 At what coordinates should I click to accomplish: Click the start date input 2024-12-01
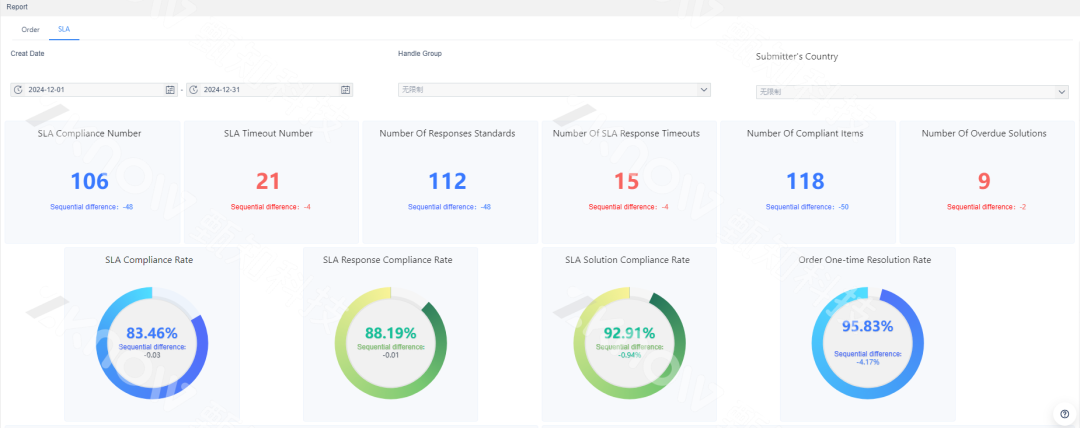[x=90, y=90]
